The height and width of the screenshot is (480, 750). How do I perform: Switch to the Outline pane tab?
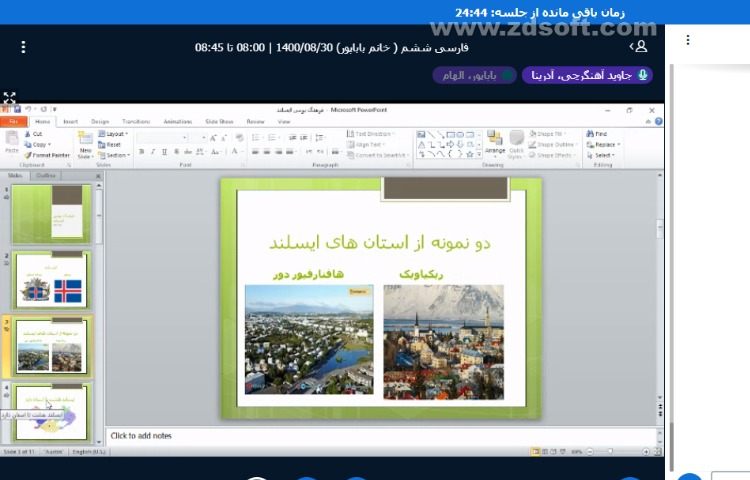point(45,175)
